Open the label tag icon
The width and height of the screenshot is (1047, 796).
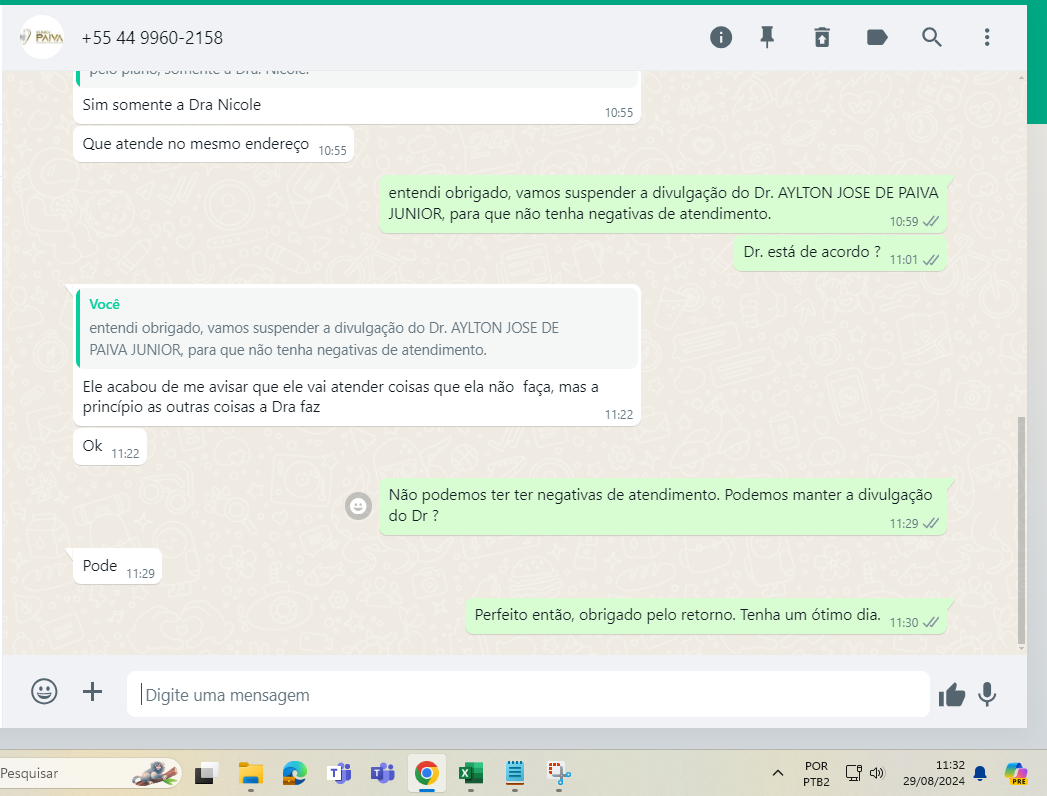tap(877, 37)
